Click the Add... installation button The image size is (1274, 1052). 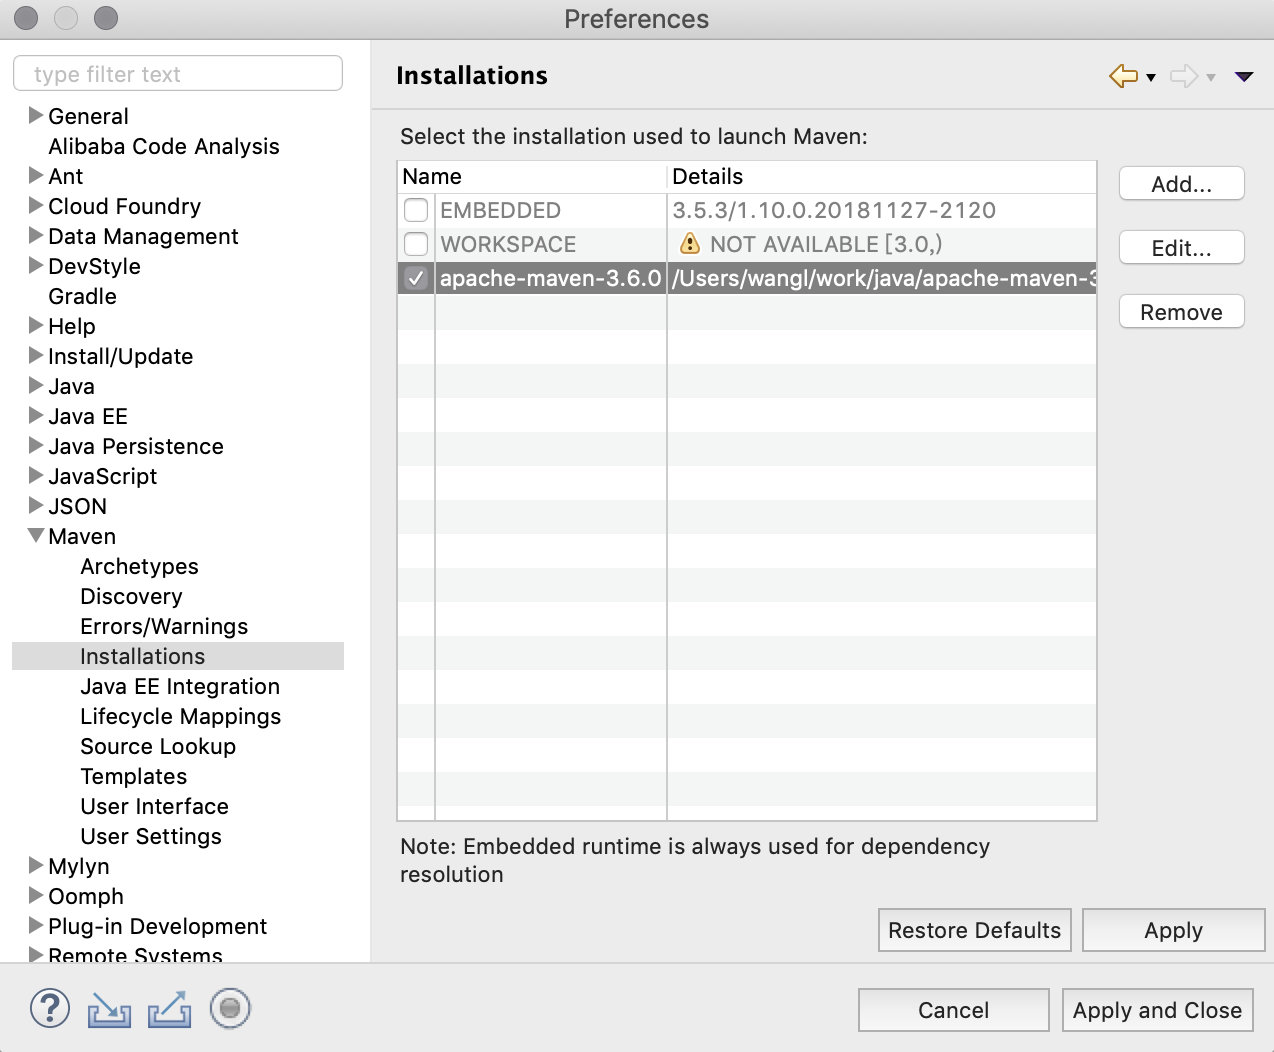[x=1181, y=184]
